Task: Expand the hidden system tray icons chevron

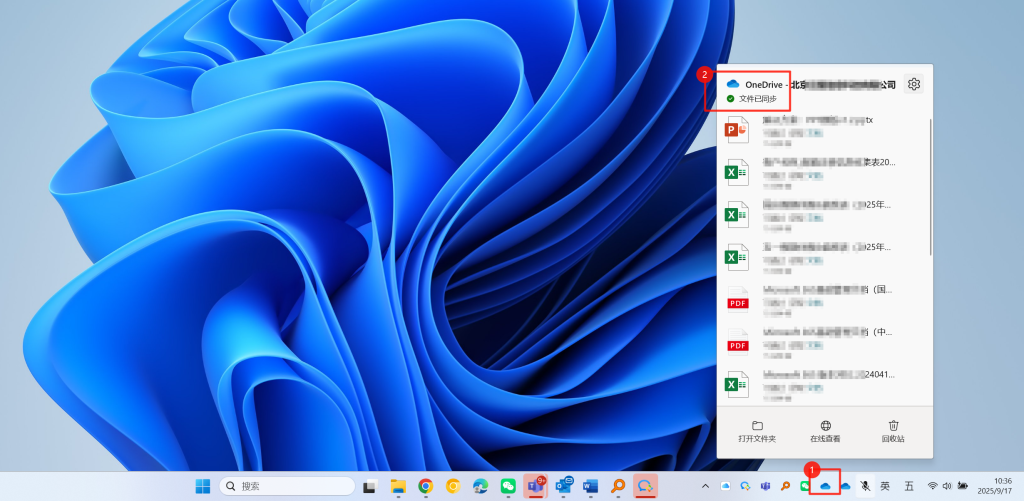Action: pyautogui.click(x=707, y=486)
